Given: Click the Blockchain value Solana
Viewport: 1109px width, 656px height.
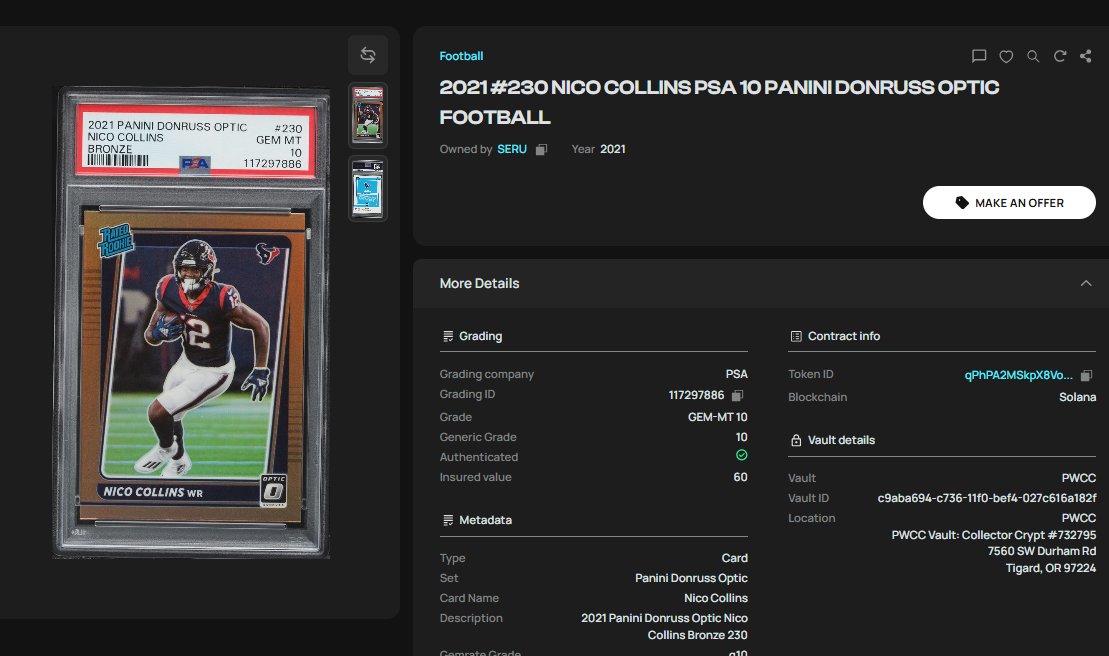Looking at the screenshot, I should (x=1077, y=397).
